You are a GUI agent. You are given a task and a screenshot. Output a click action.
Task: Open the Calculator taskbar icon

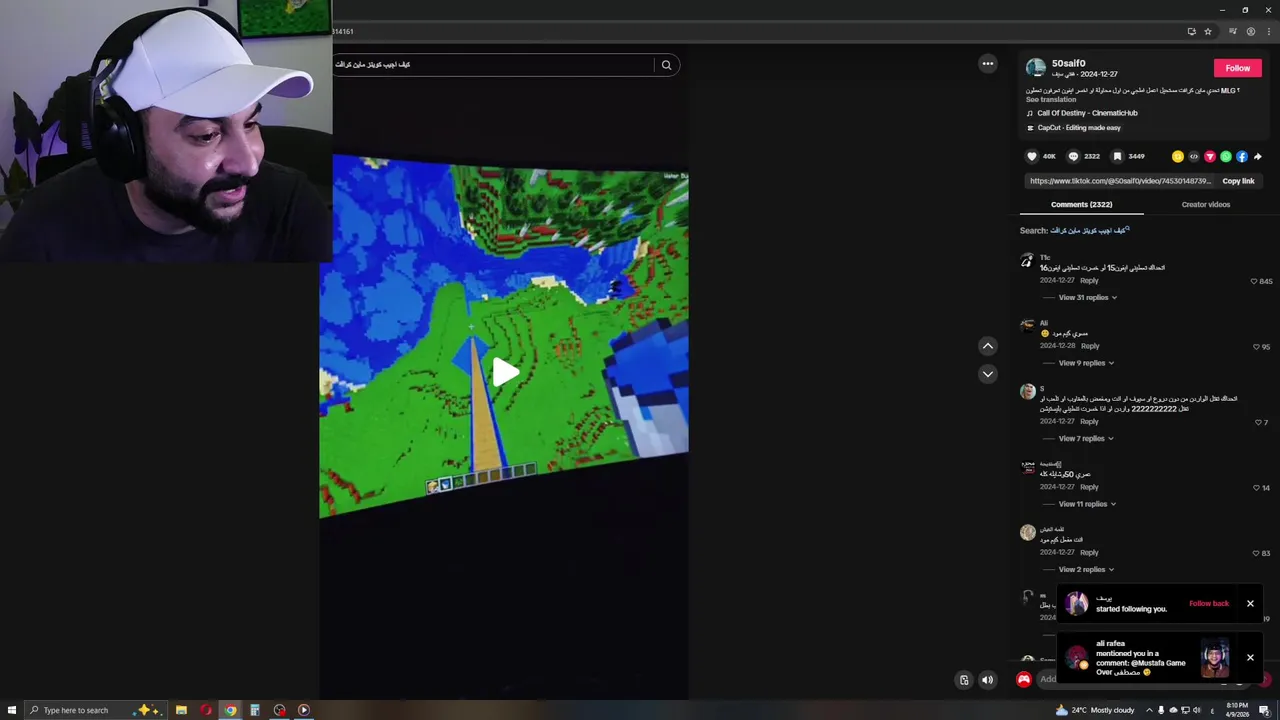point(255,710)
